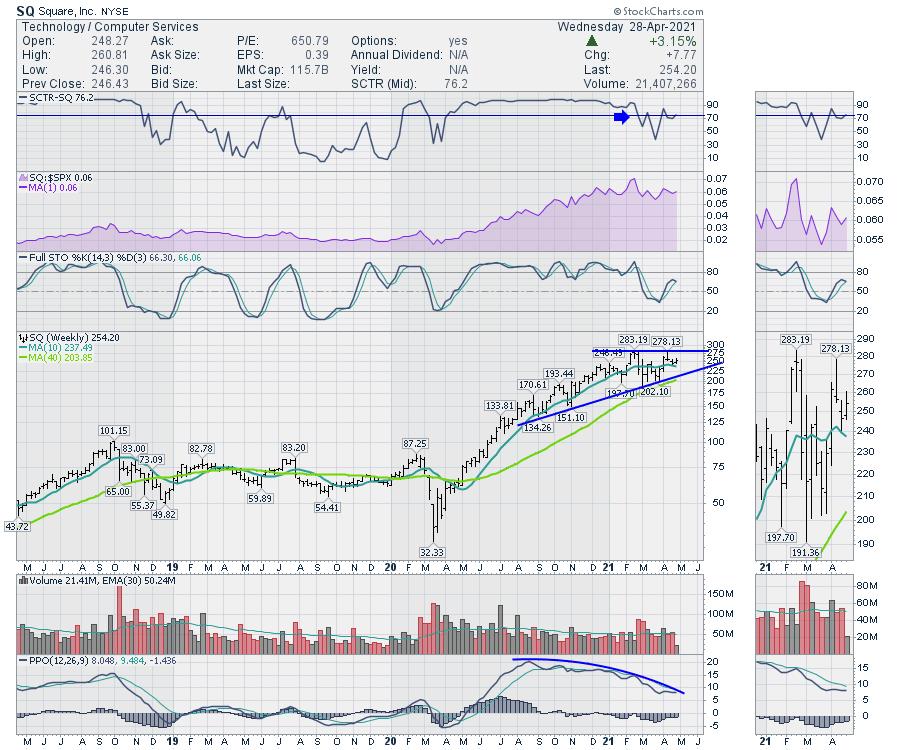Click the 151.10 price label
900x750 pixels.
point(571,417)
